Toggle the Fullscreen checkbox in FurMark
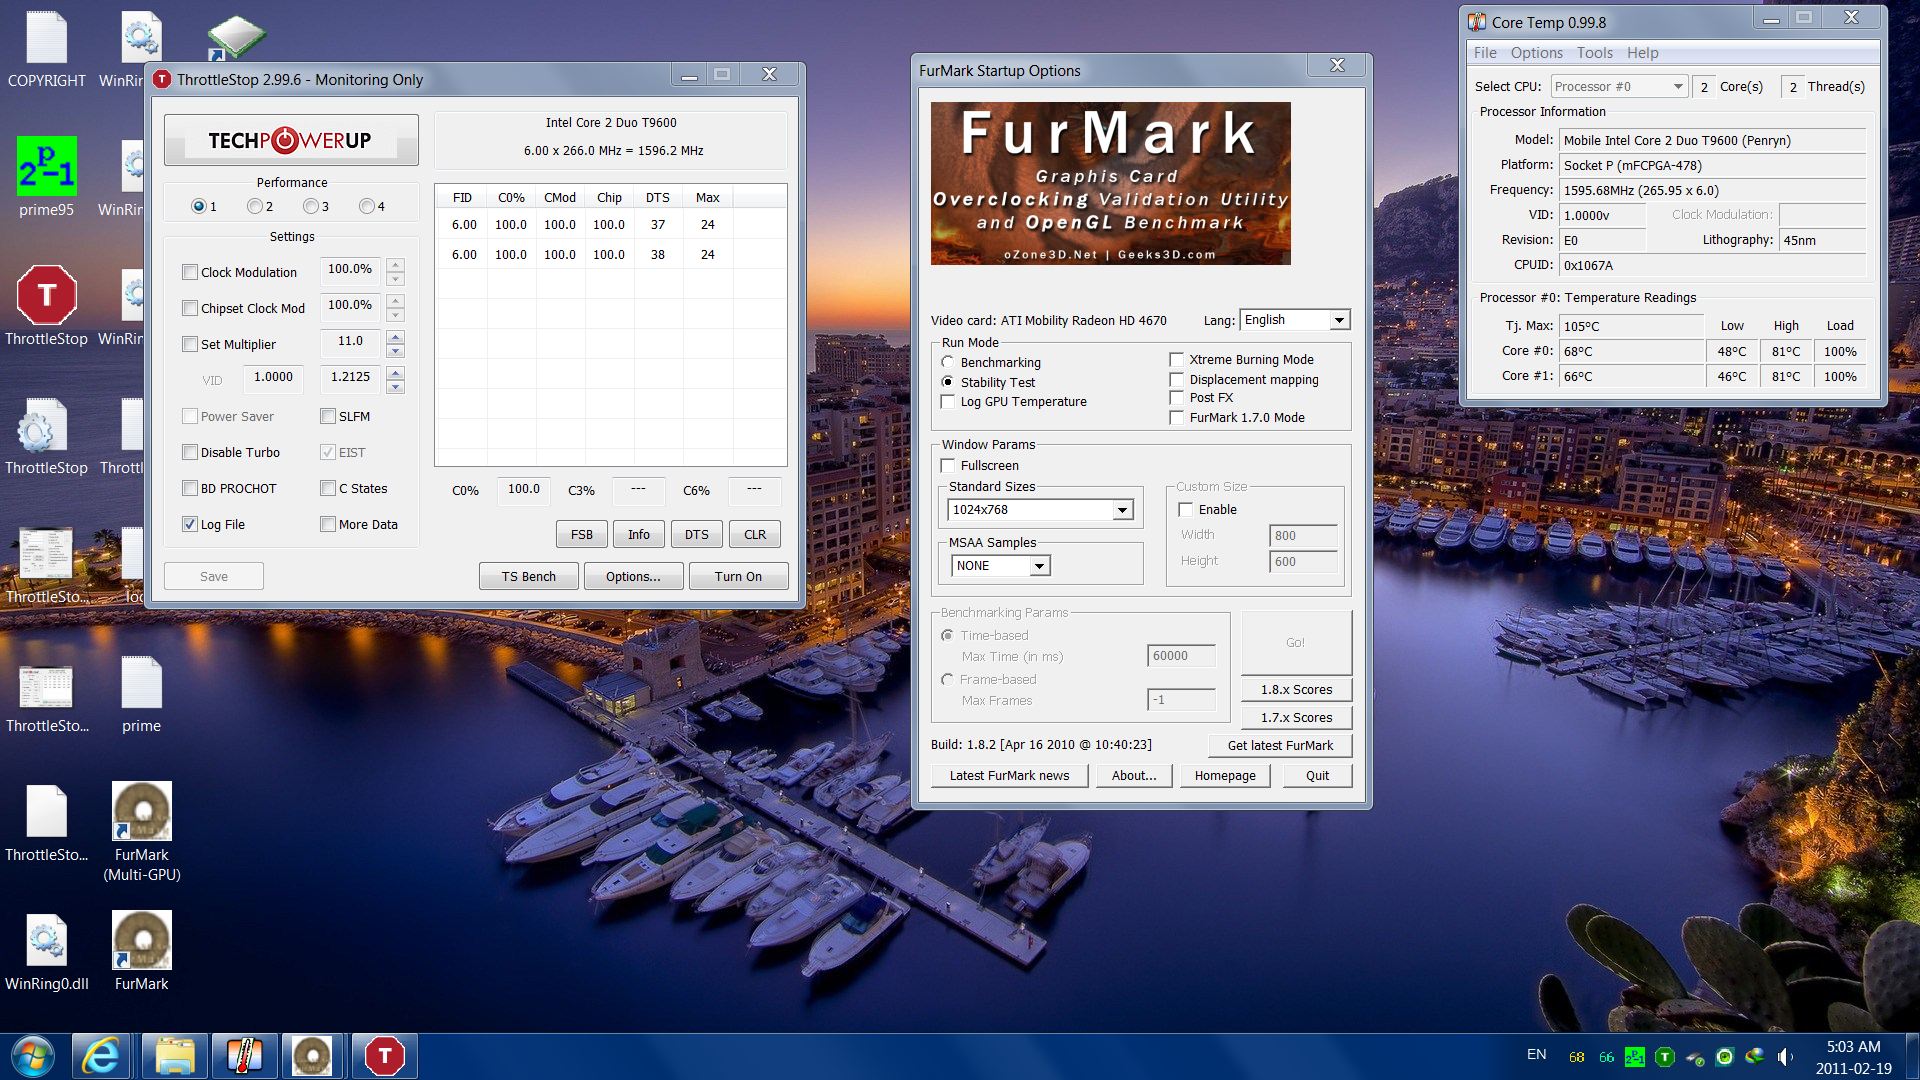This screenshot has height=1080, width=1920. pyautogui.click(x=948, y=465)
